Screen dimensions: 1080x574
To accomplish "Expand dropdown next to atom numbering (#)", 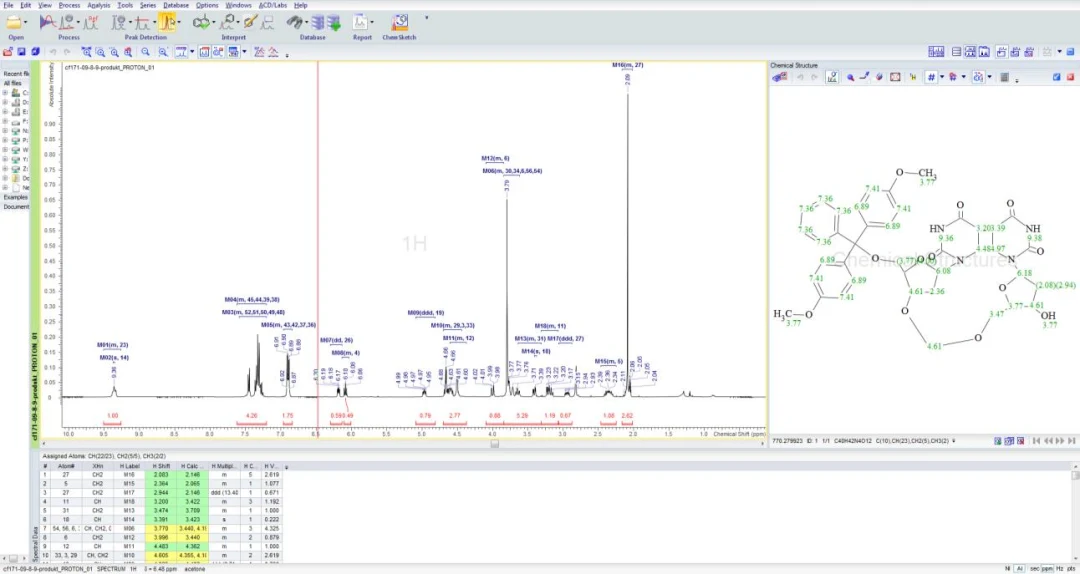I will coord(942,77).
